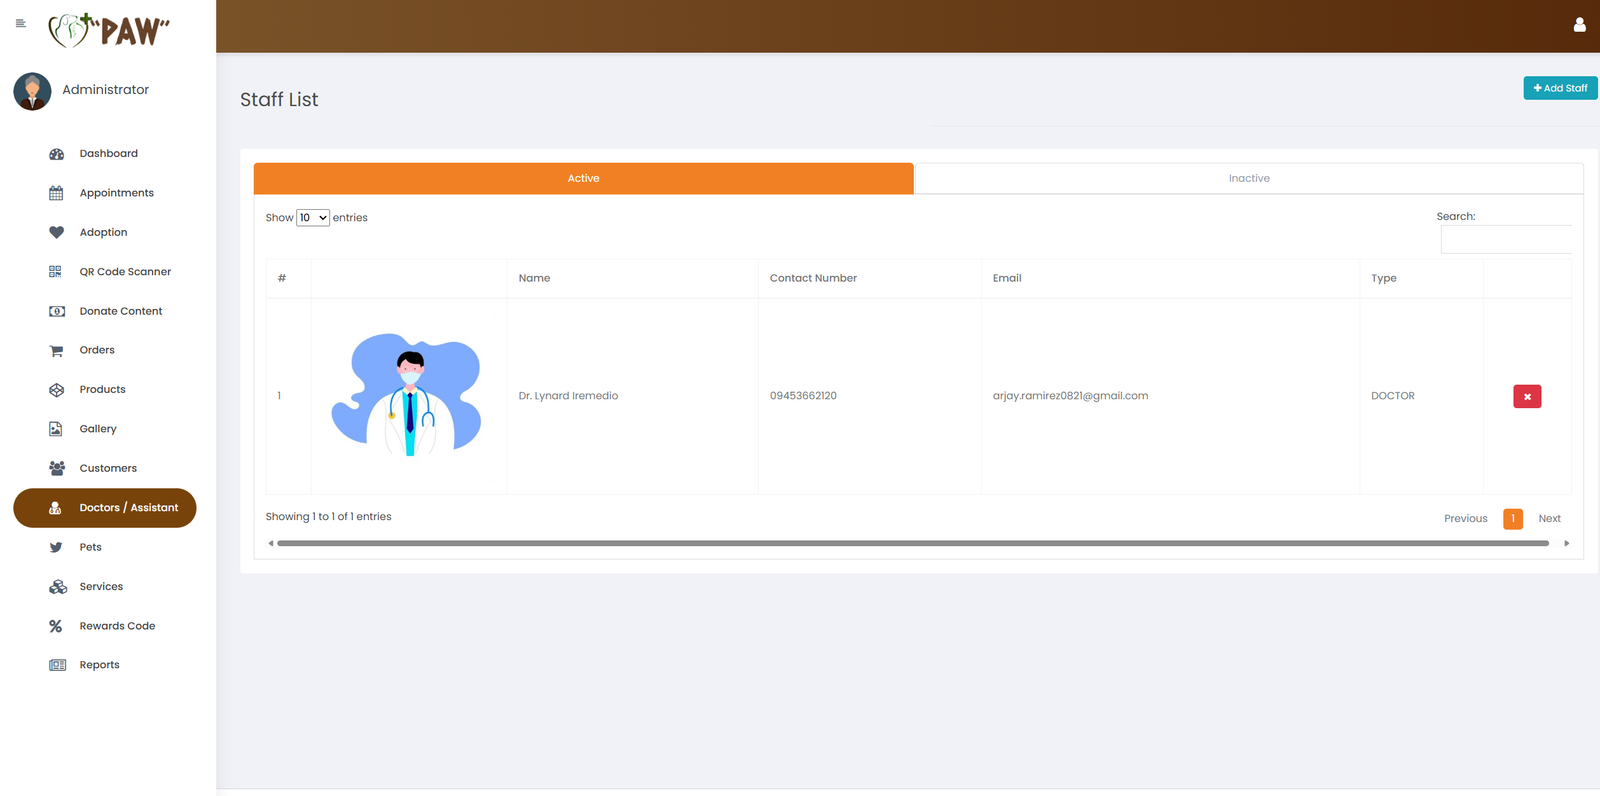Switch to the Inactive tab
Viewport: 1600px width, 796px height.
[1248, 178]
